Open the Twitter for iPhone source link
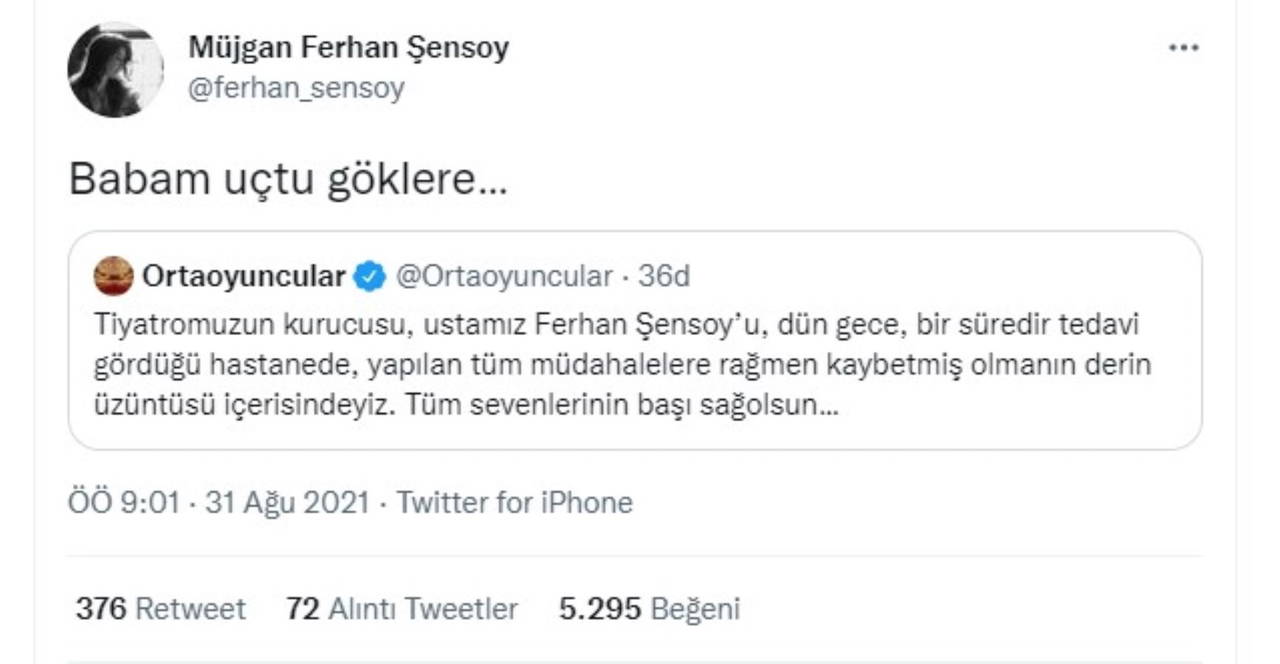The width and height of the screenshot is (1280, 664). coord(515,502)
